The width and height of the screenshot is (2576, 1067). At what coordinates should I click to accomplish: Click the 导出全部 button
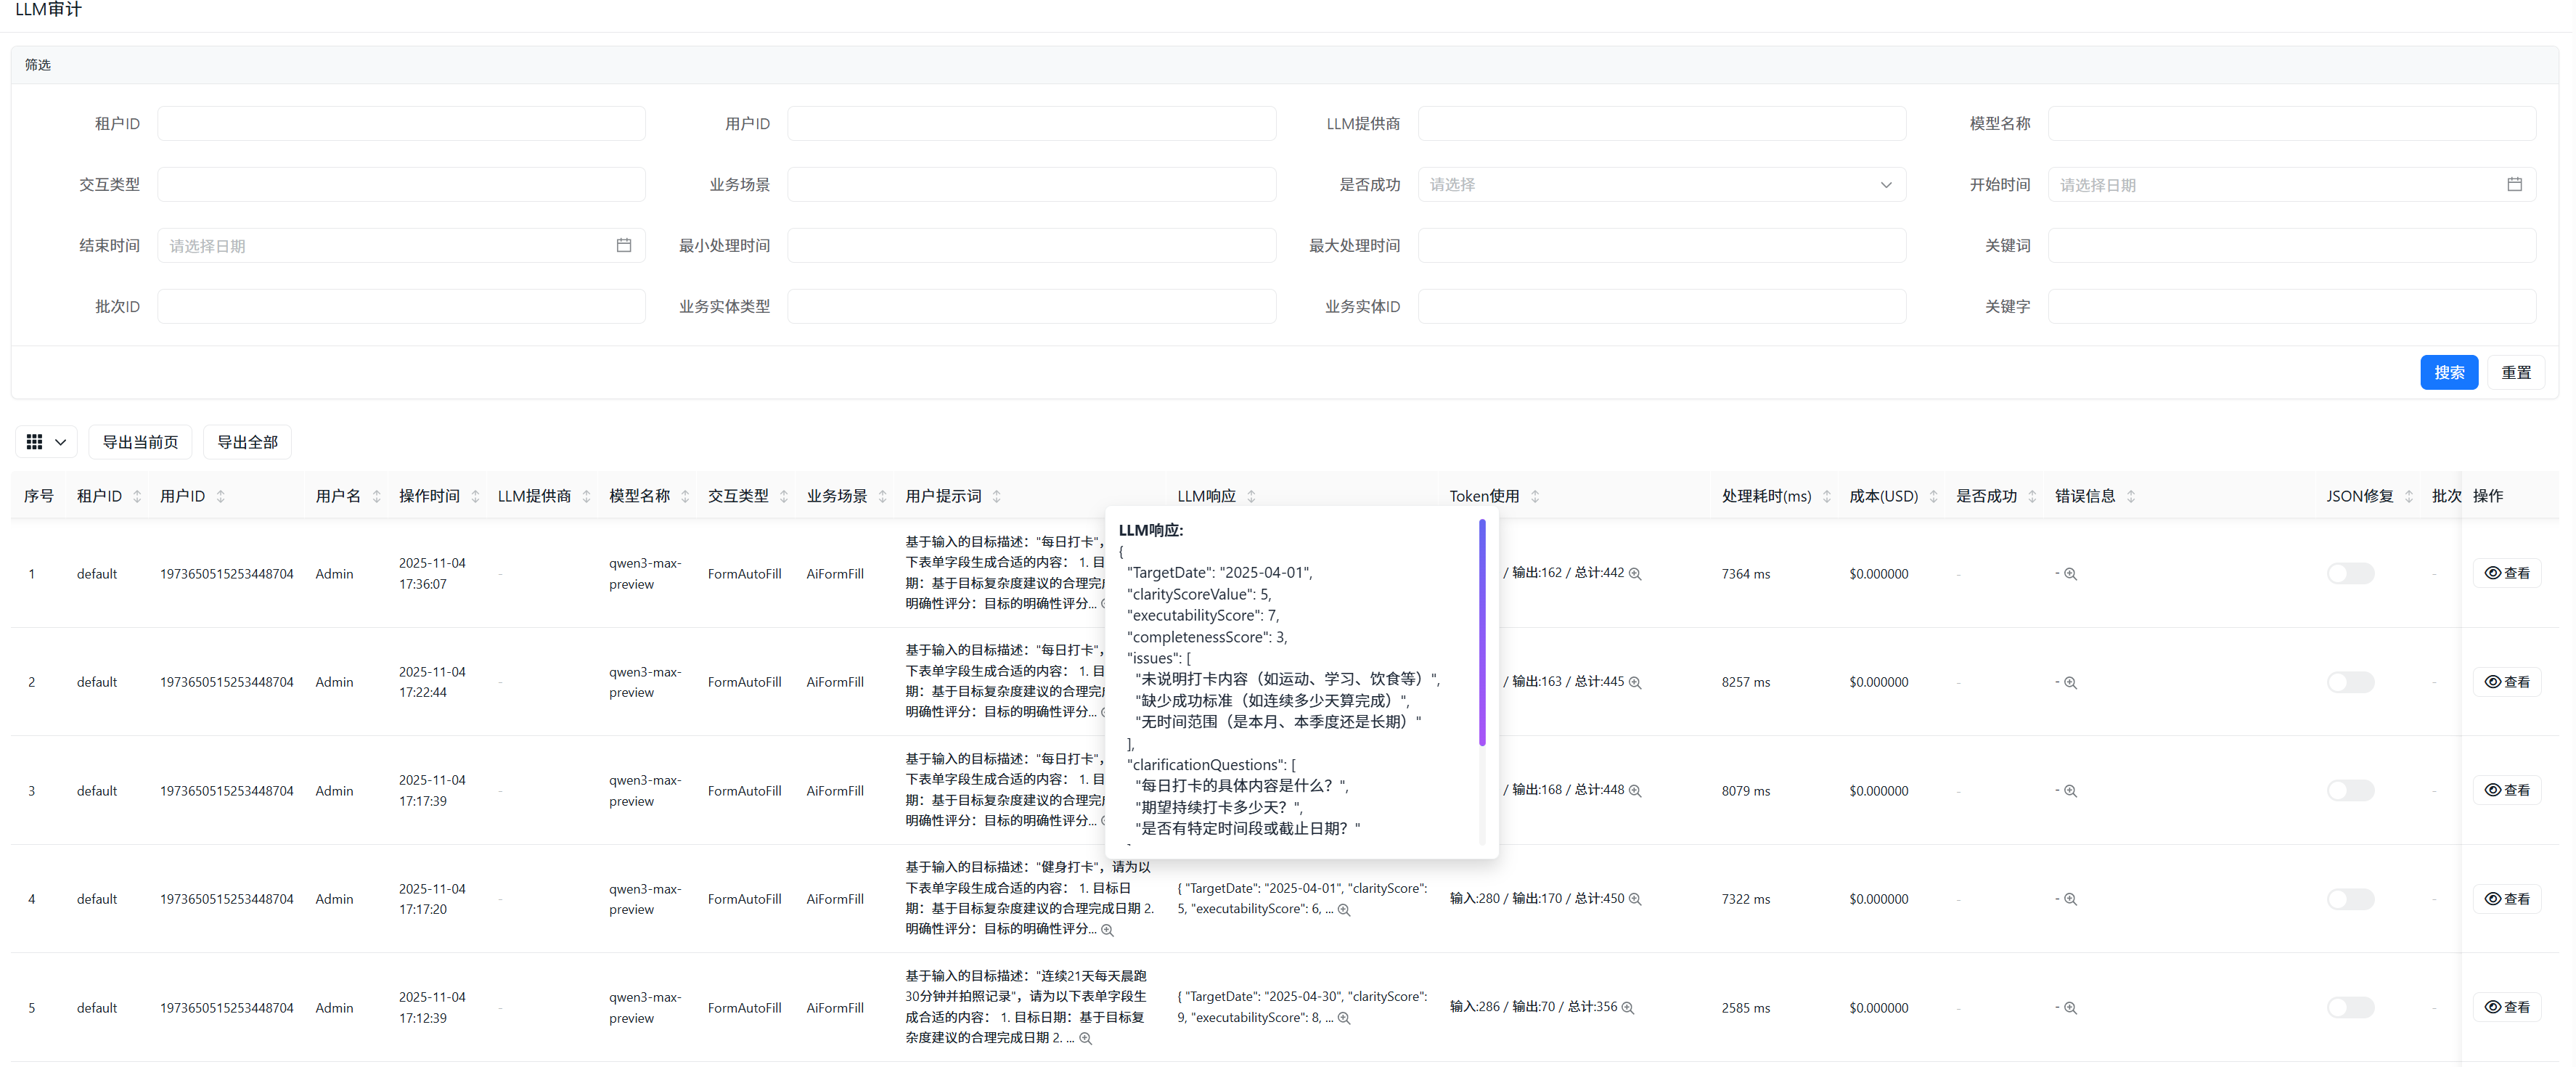247,442
